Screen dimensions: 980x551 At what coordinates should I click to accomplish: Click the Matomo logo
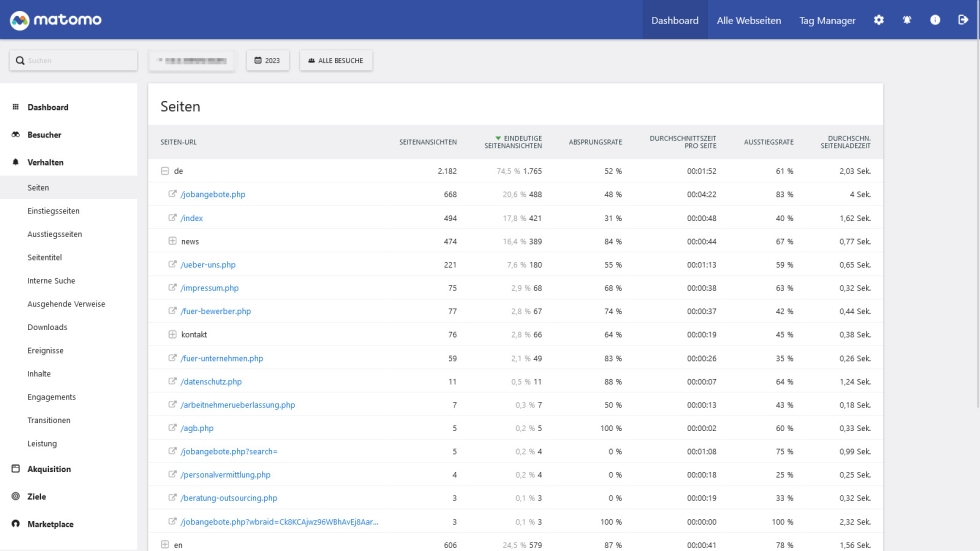point(53,20)
